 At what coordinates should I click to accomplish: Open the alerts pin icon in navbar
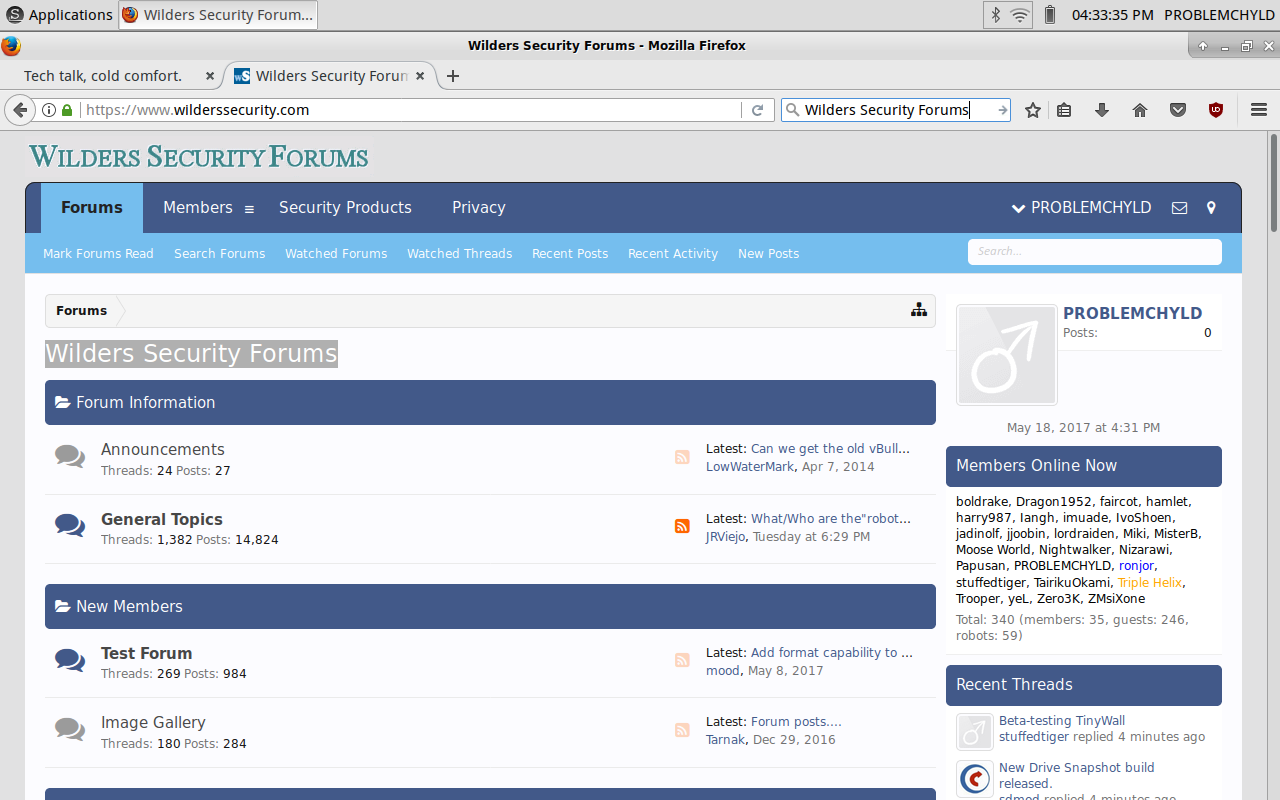tap(1211, 208)
